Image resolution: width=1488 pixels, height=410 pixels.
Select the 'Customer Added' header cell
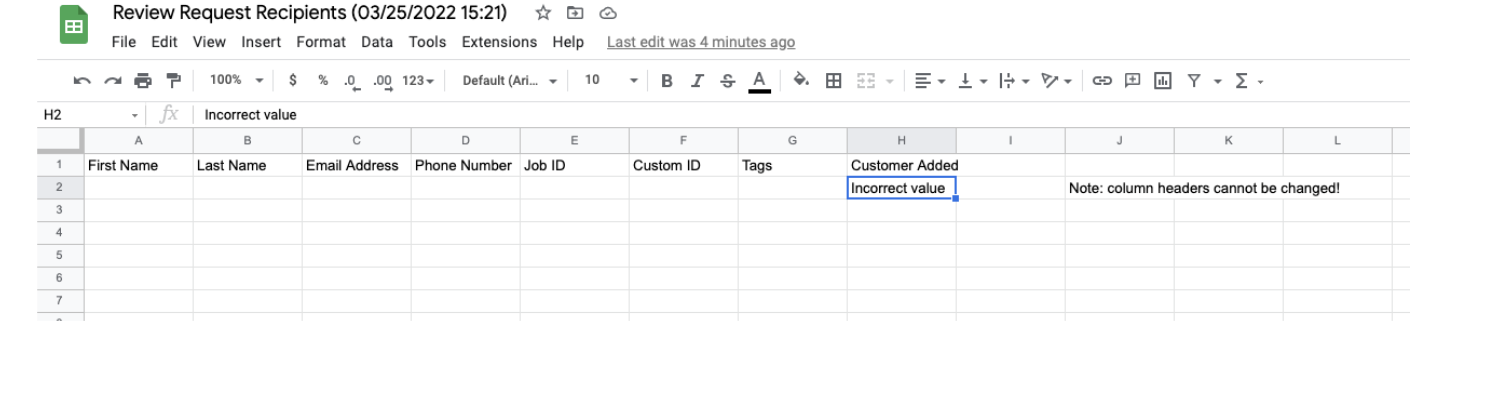pos(901,165)
